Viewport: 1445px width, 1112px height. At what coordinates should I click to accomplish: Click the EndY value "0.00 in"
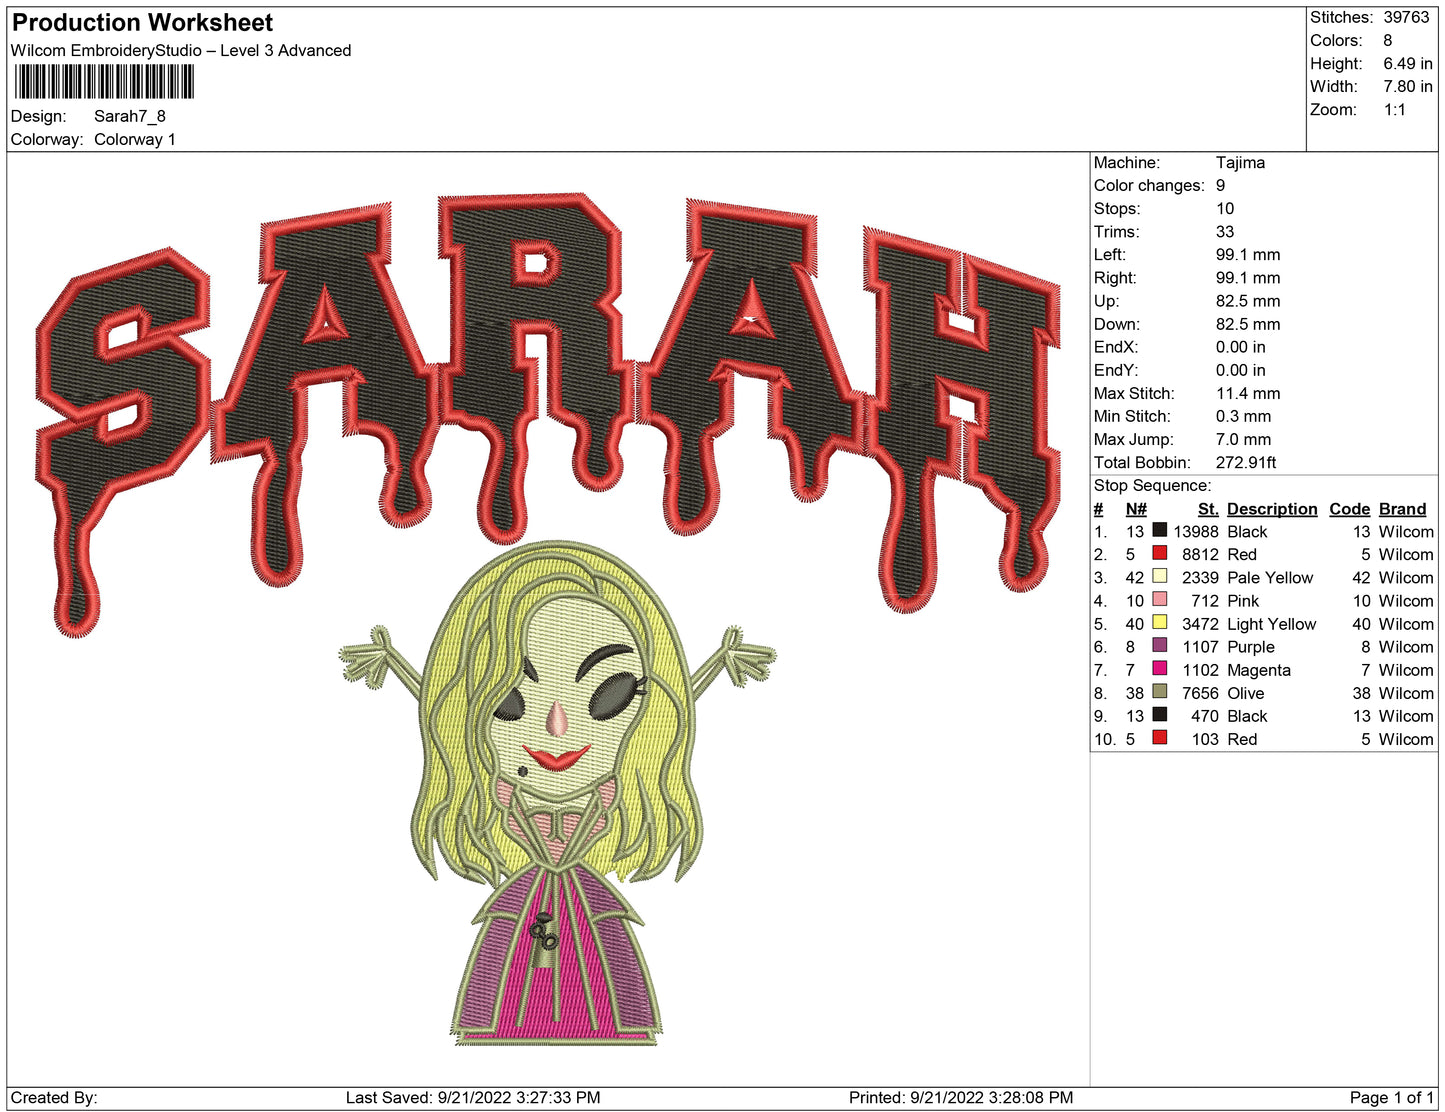(x=1241, y=369)
